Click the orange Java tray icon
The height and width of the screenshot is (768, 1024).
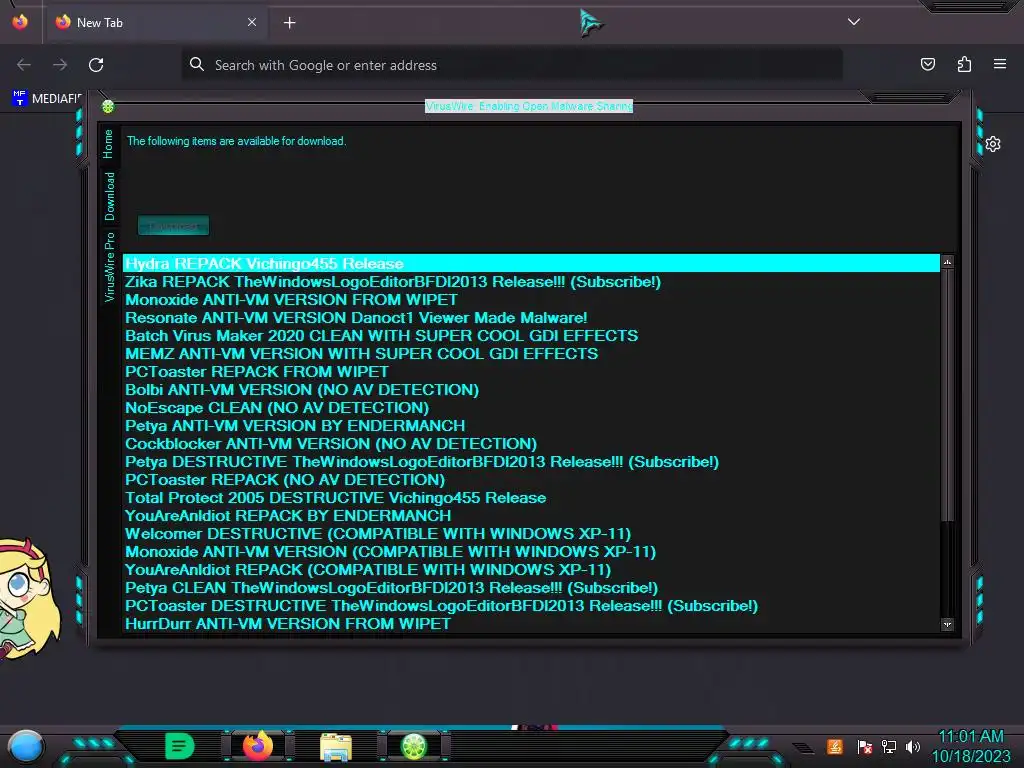pyautogui.click(x=835, y=746)
